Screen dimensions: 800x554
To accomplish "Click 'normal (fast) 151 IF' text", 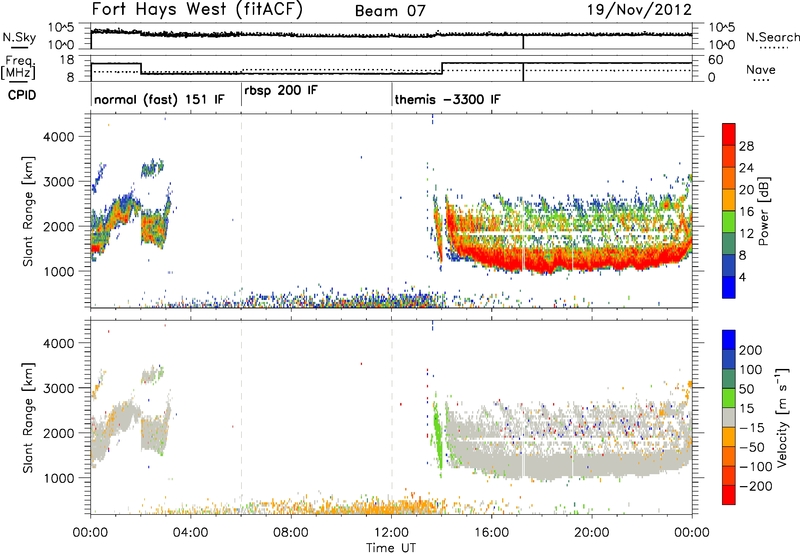I will 159,99.
